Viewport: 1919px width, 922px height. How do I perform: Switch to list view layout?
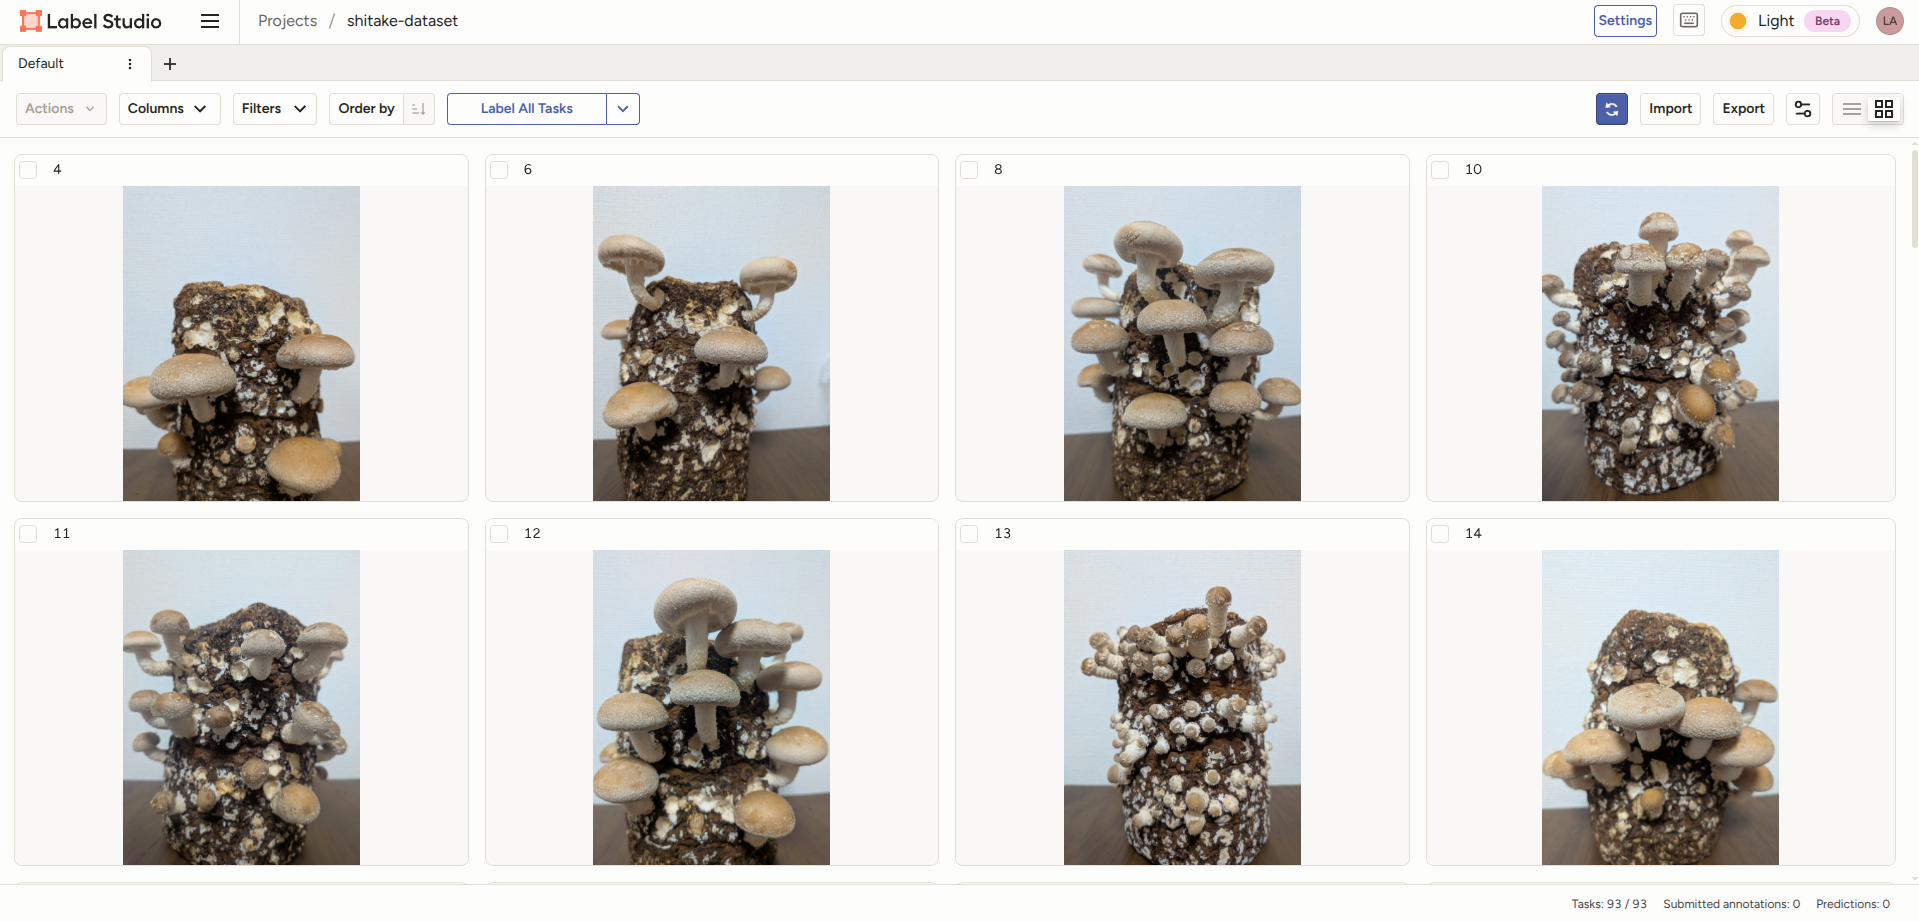pyautogui.click(x=1851, y=109)
